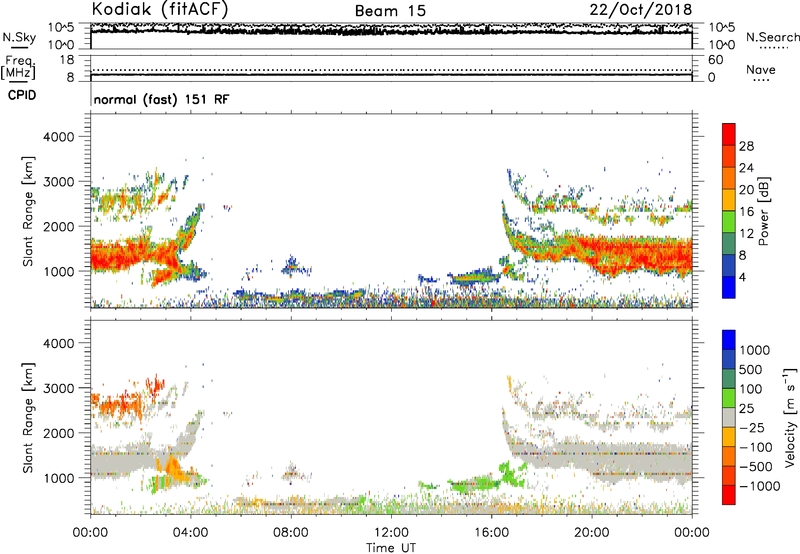Click the 'normal (fast) 151 RF' text
This screenshot has width=800, height=554.
[x=161, y=99]
